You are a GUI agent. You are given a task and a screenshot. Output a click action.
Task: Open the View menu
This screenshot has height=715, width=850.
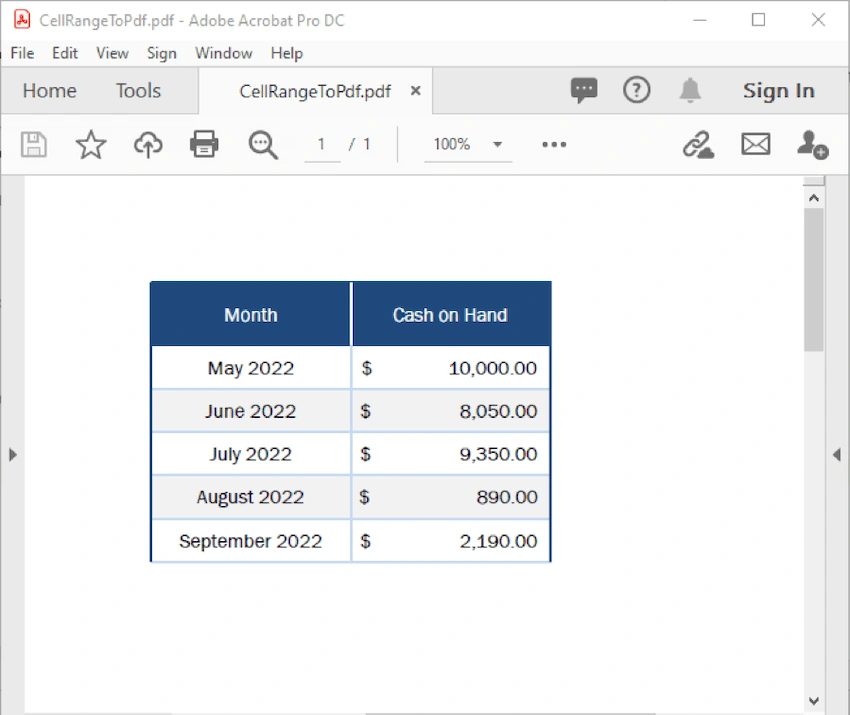tap(112, 53)
